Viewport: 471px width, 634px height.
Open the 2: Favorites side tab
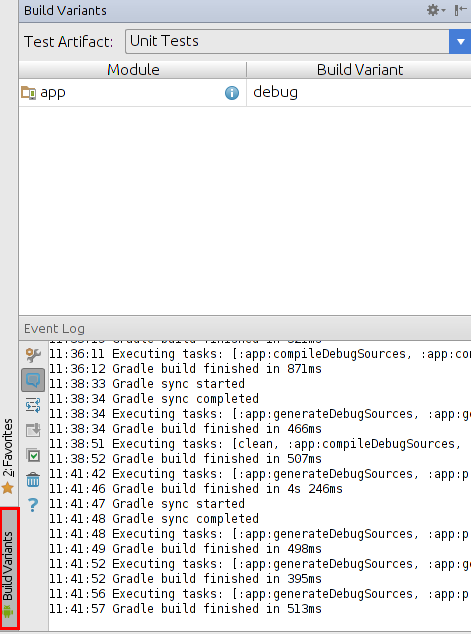coord(8,456)
